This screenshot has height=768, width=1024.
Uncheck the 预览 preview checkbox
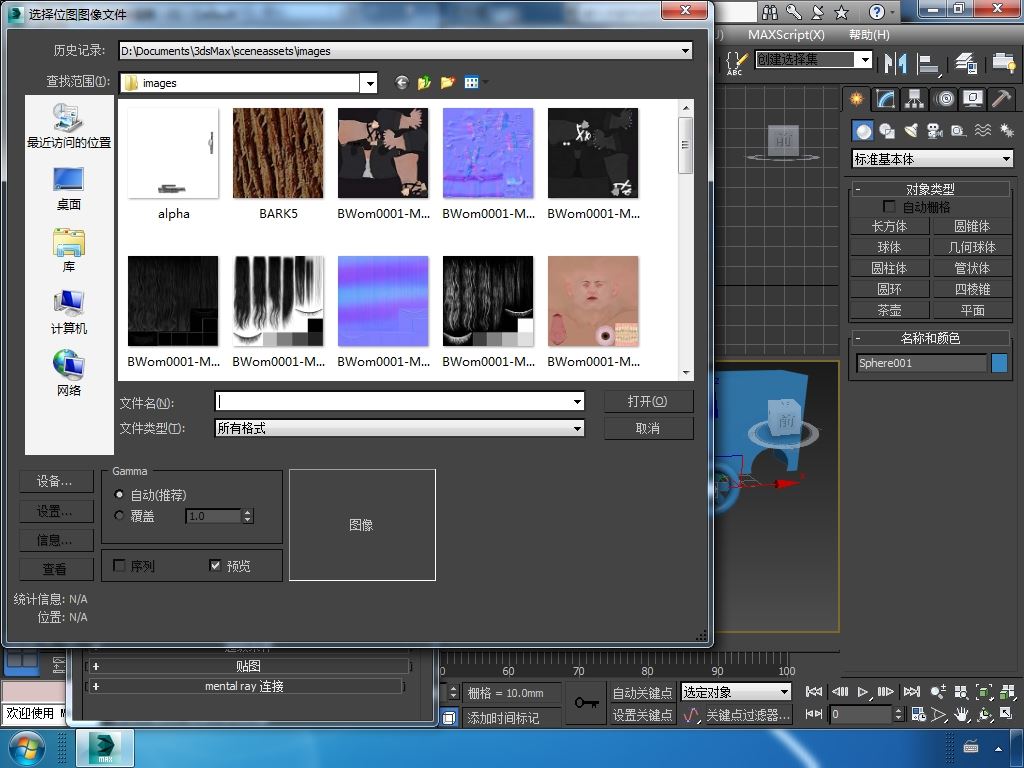(215, 565)
